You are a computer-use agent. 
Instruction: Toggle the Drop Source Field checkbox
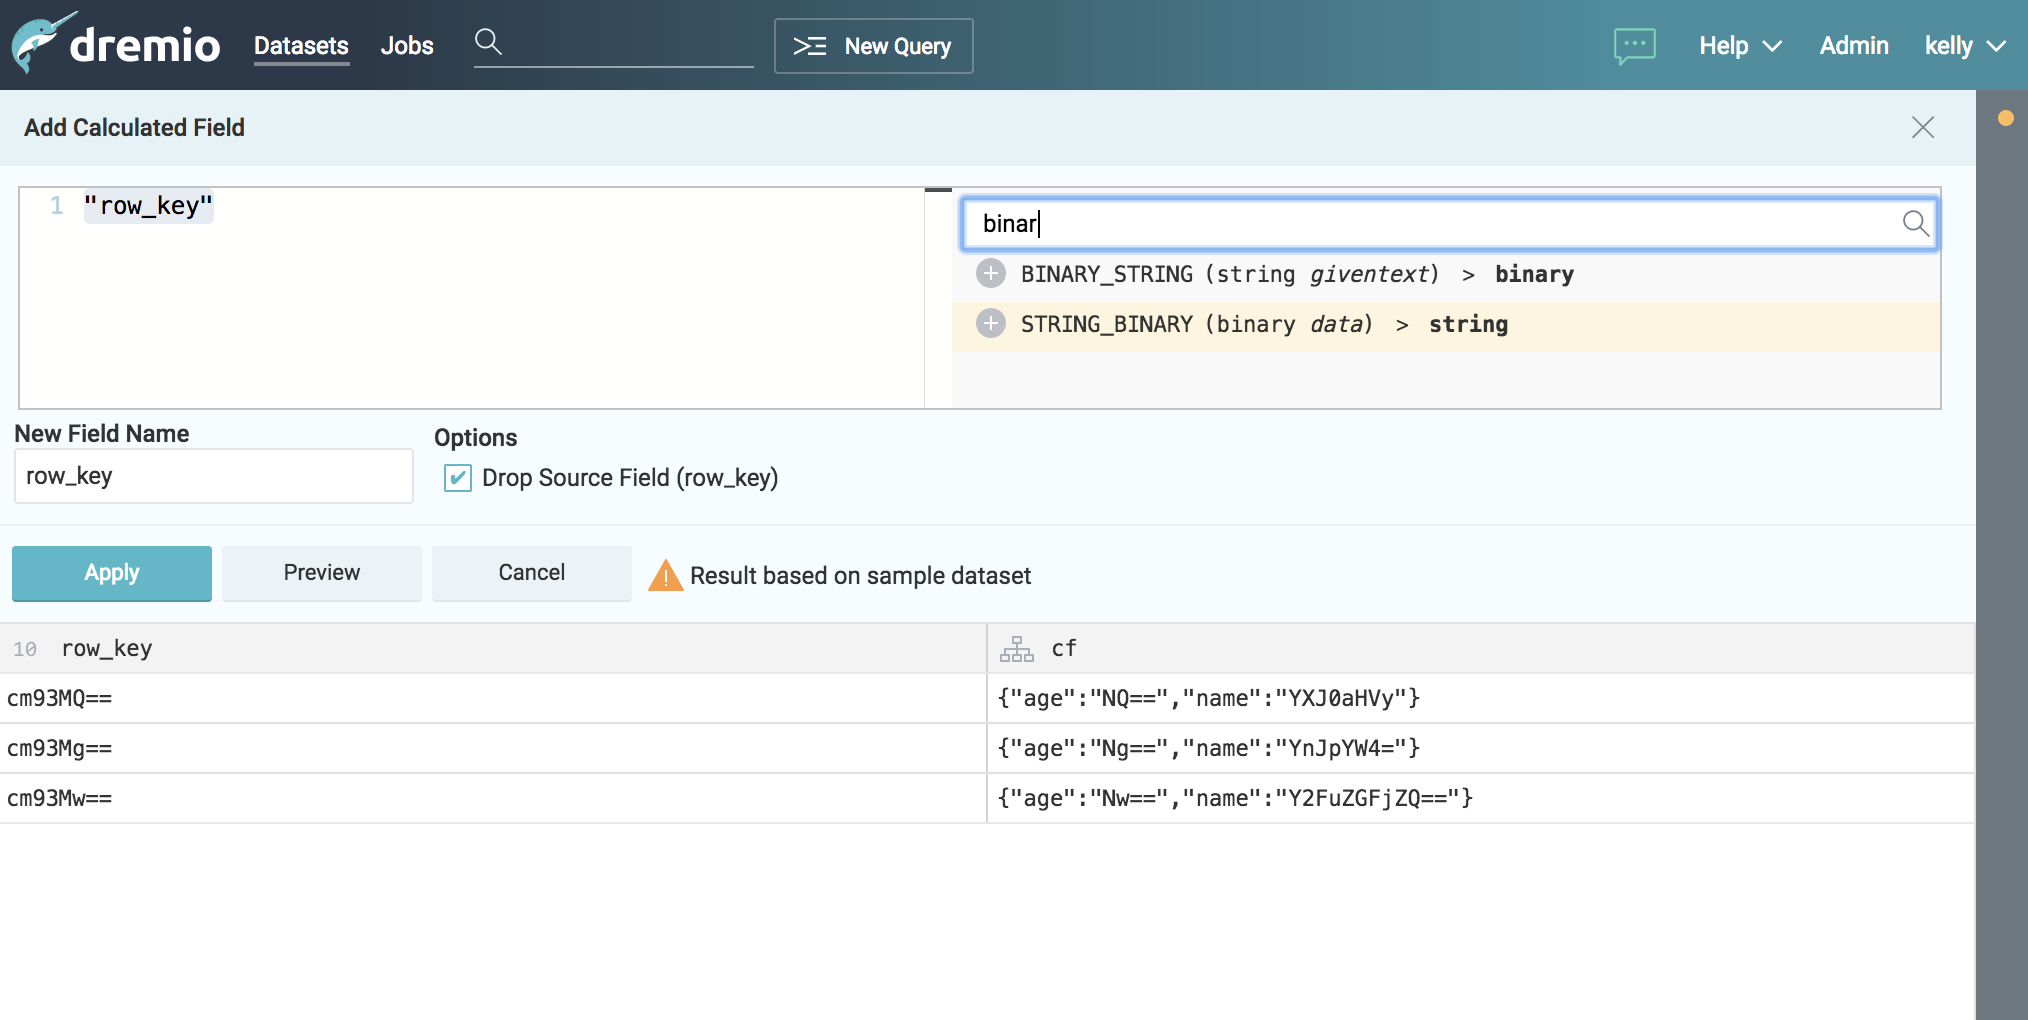[458, 478]
